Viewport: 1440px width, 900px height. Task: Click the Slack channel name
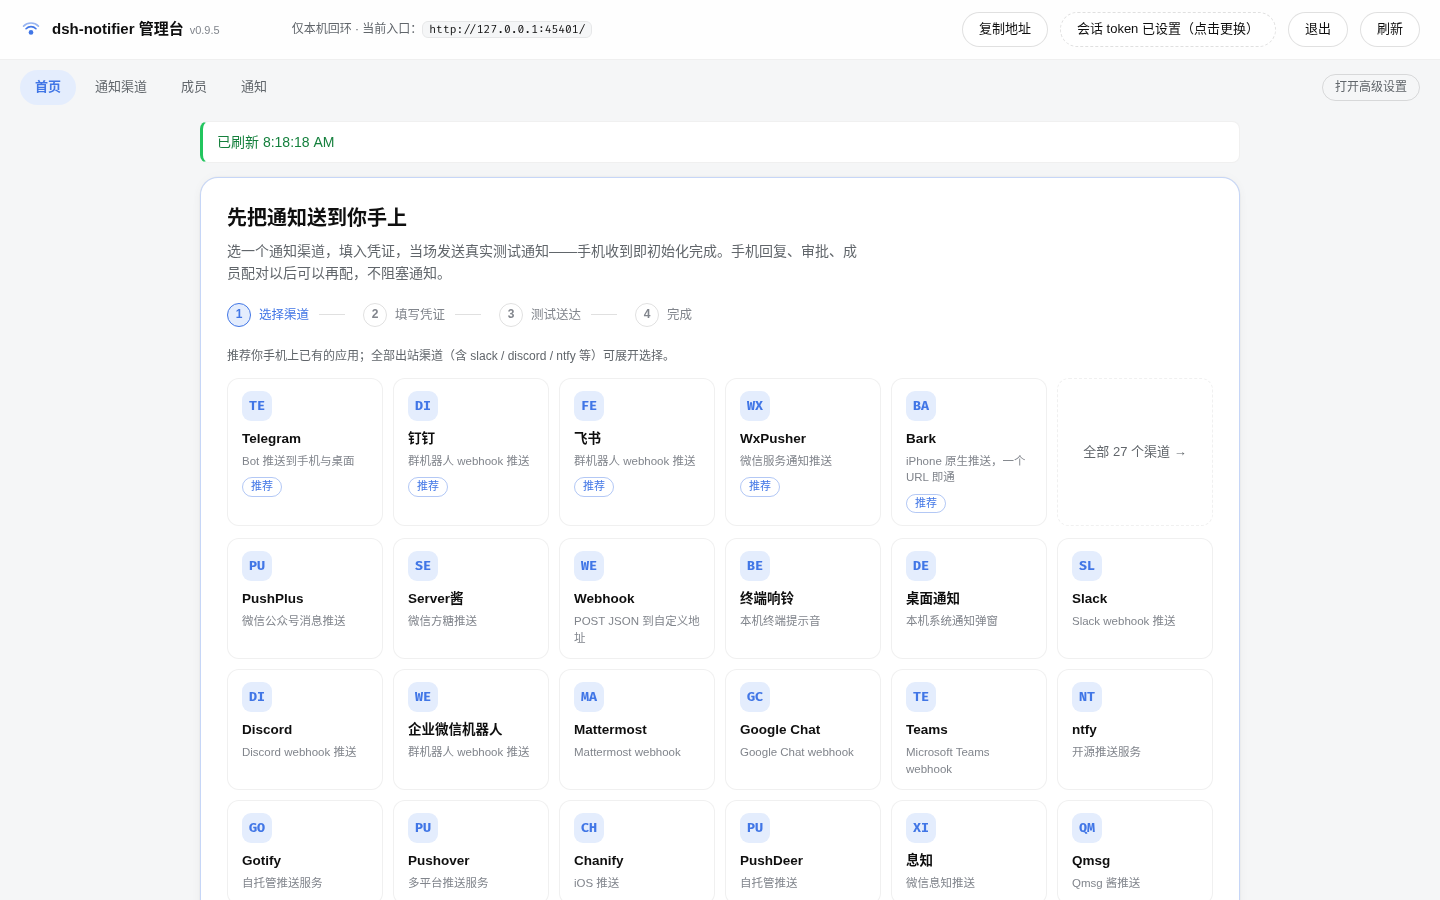pos(1090,599)
